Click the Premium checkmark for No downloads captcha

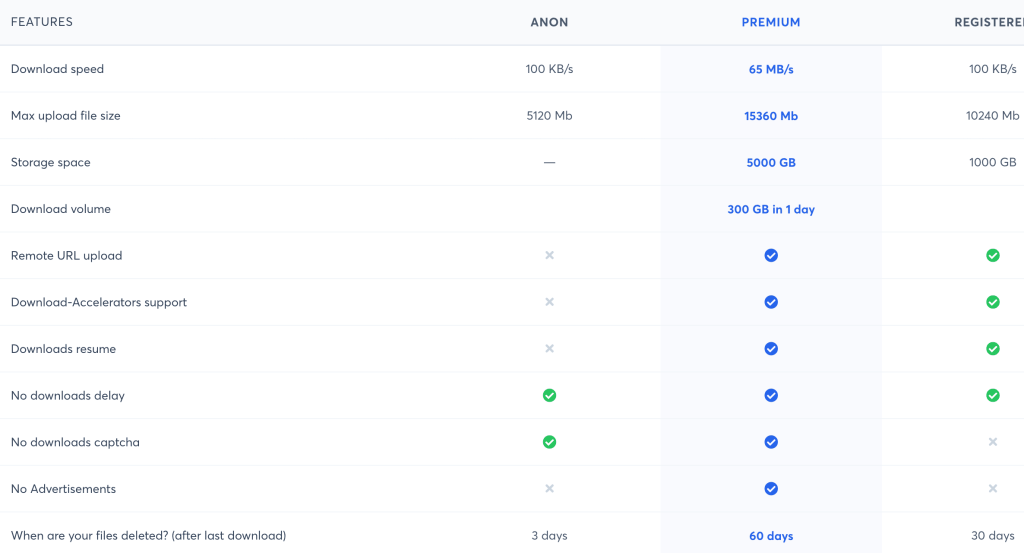pos(771,442)
